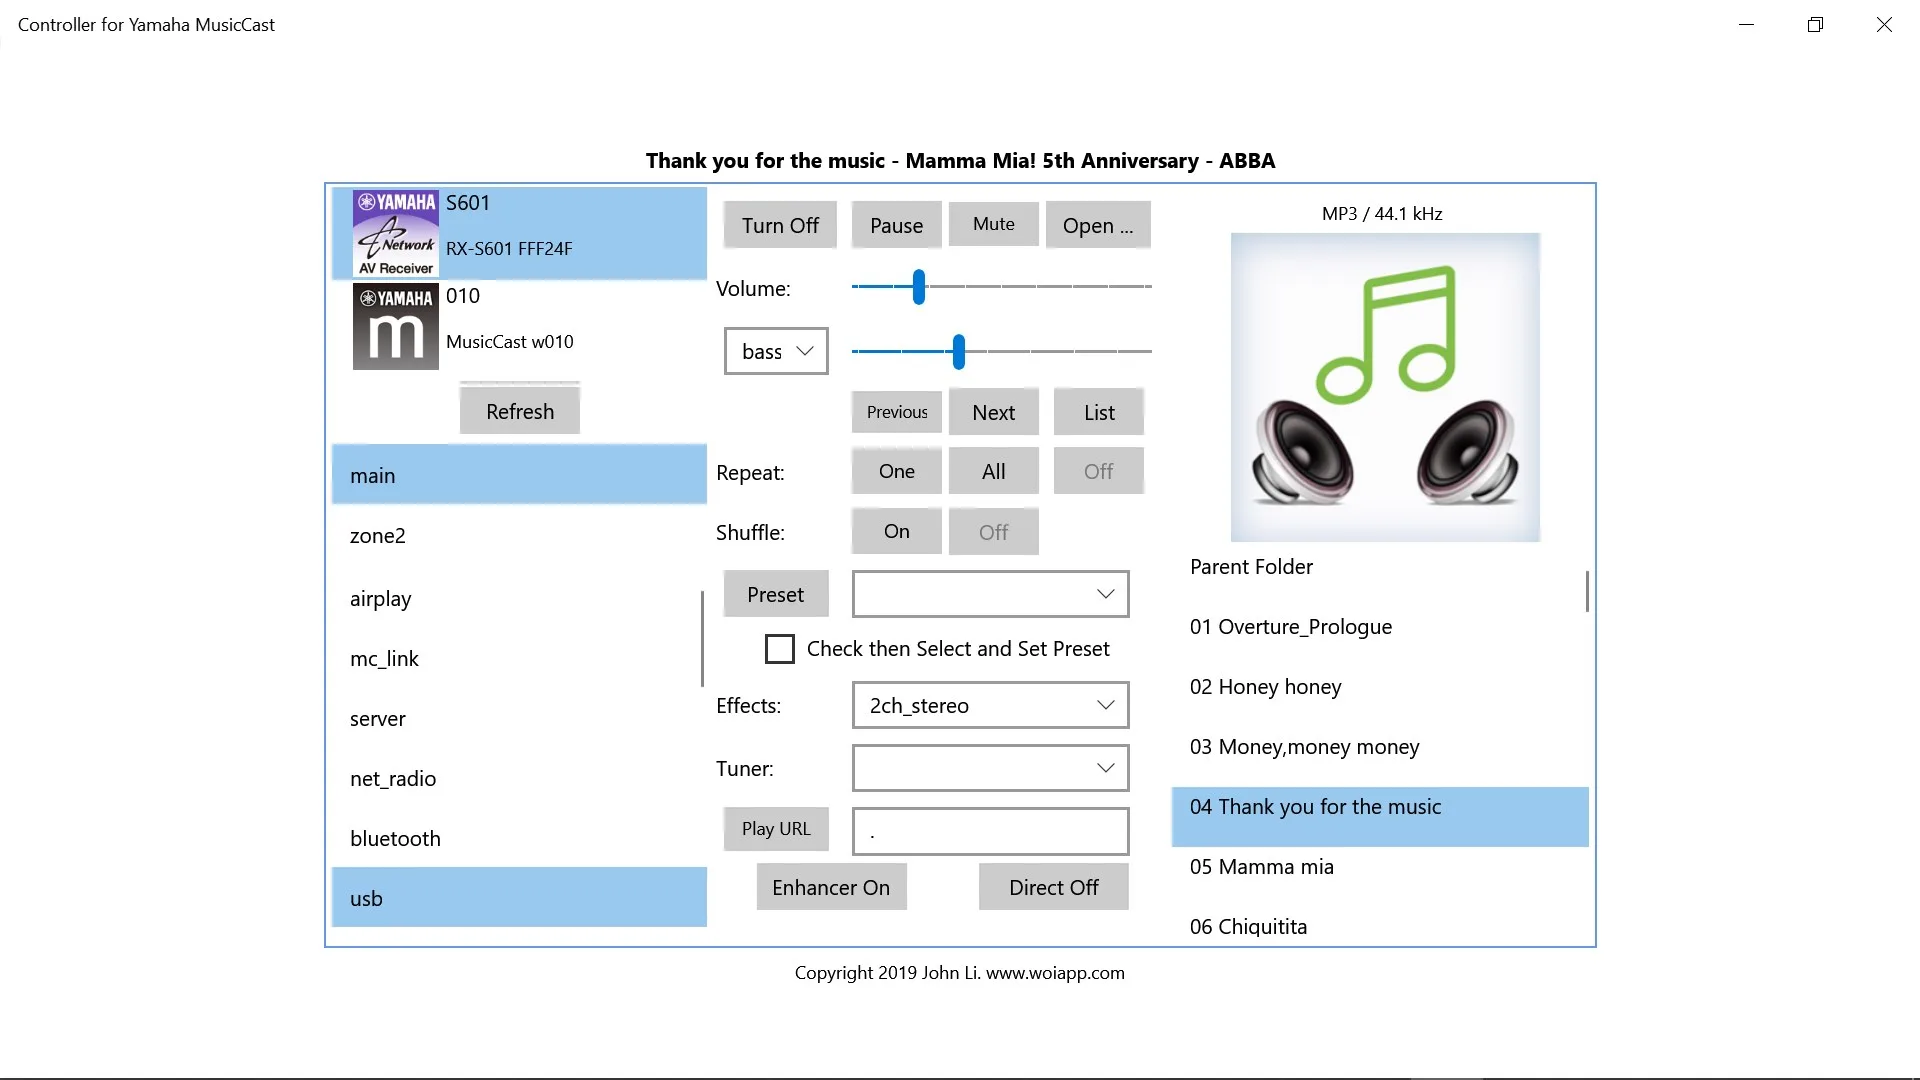Screen dimensions: 1920x1080
Task: Open the Preset dropdown list
Action: coord(991,594)
